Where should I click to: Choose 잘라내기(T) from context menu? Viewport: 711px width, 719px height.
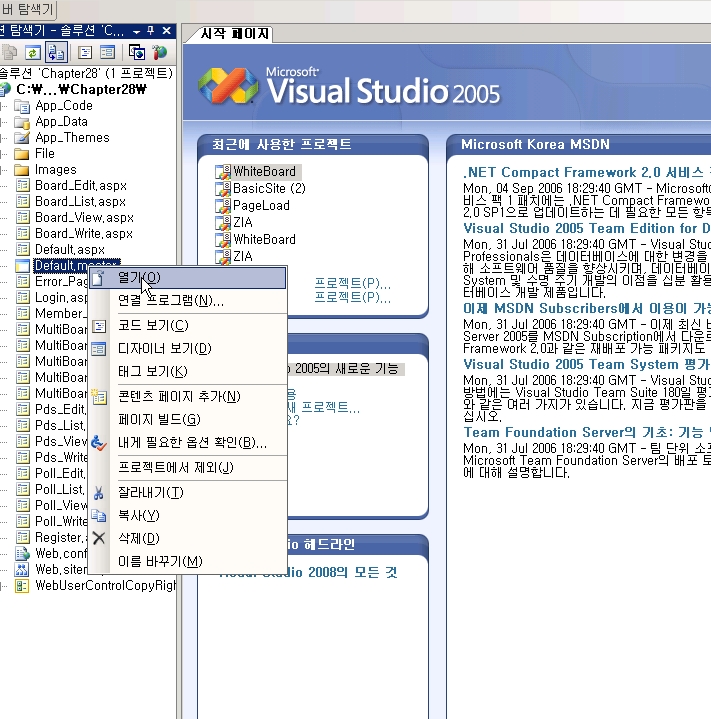[x=188, y=492]
